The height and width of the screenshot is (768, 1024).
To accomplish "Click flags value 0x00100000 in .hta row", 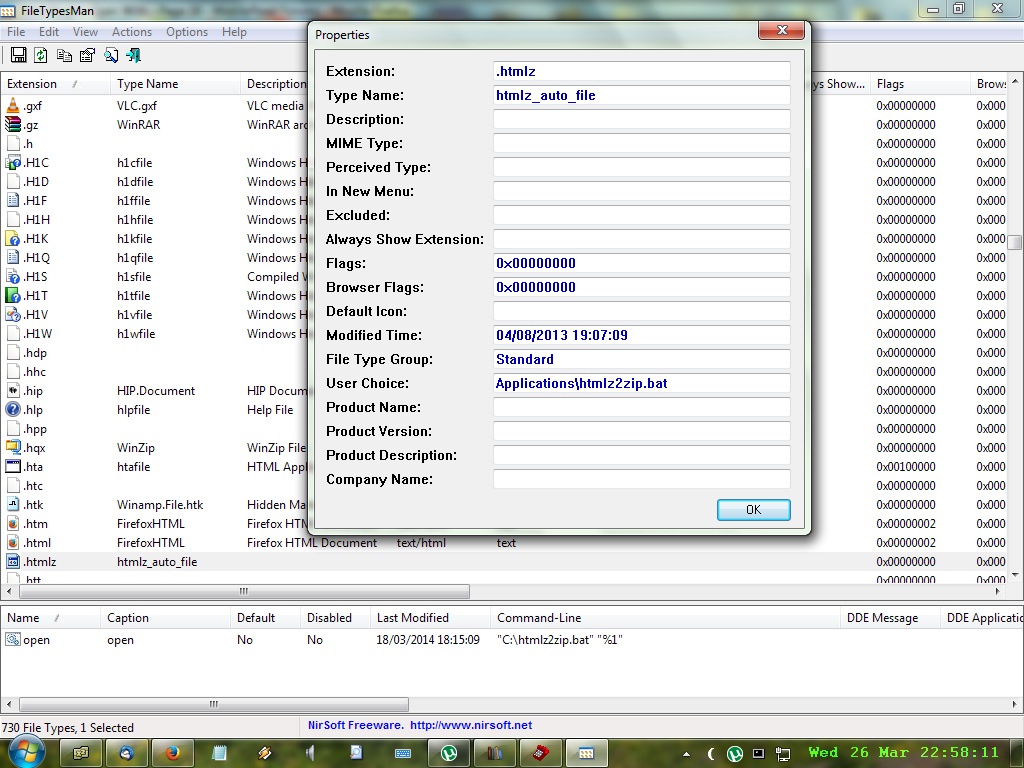I will pos(906,466).
